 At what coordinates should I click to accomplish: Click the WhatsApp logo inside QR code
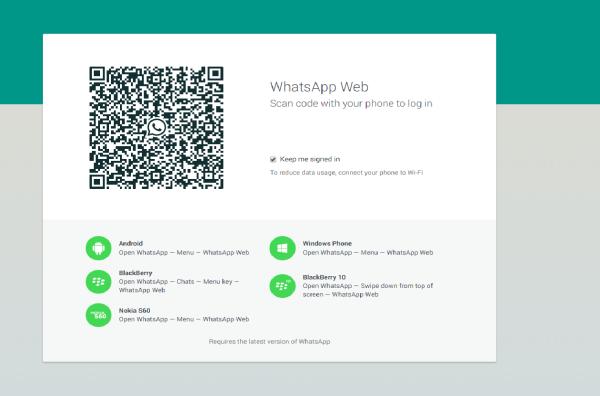(x=157, y=127)
